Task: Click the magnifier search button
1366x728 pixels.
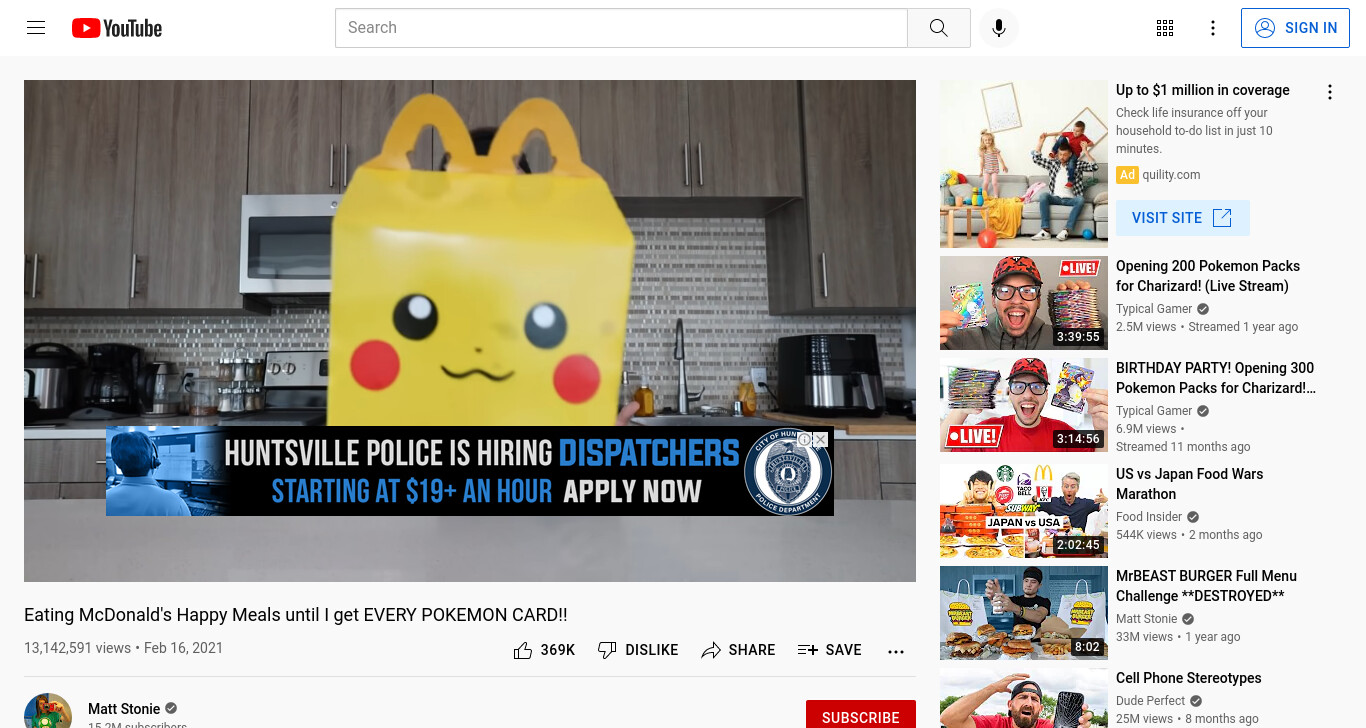Action: click(938, 28)
